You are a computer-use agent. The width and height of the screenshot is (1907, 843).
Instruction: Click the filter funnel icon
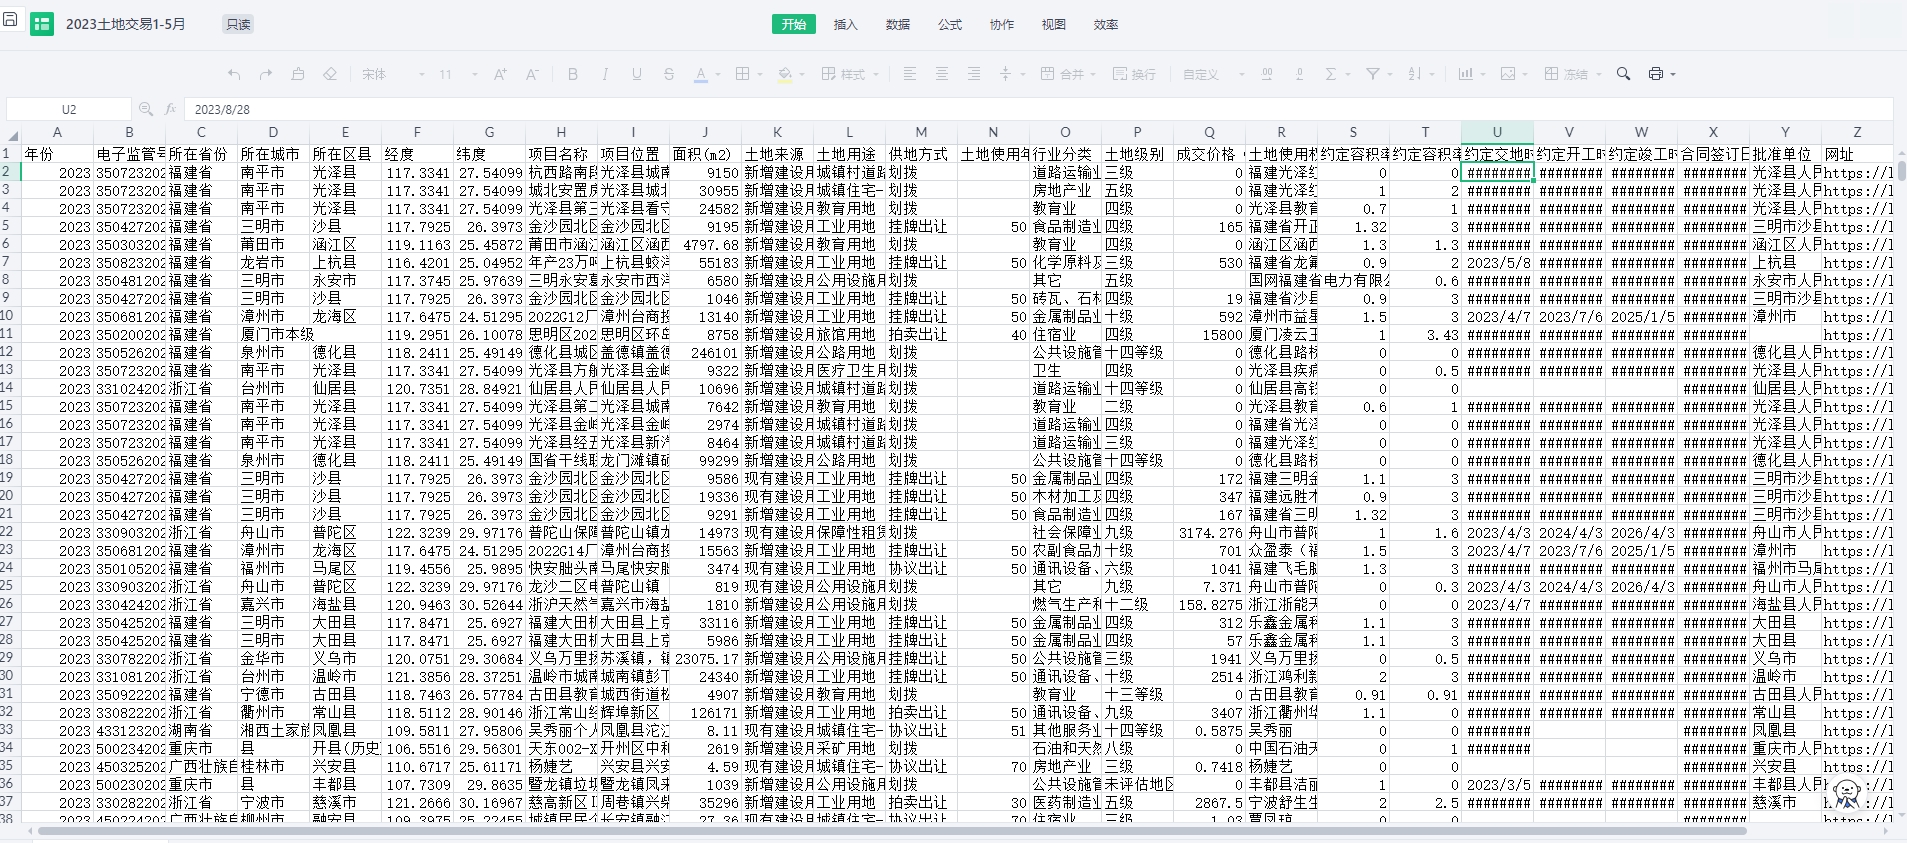coord(1373,74)
